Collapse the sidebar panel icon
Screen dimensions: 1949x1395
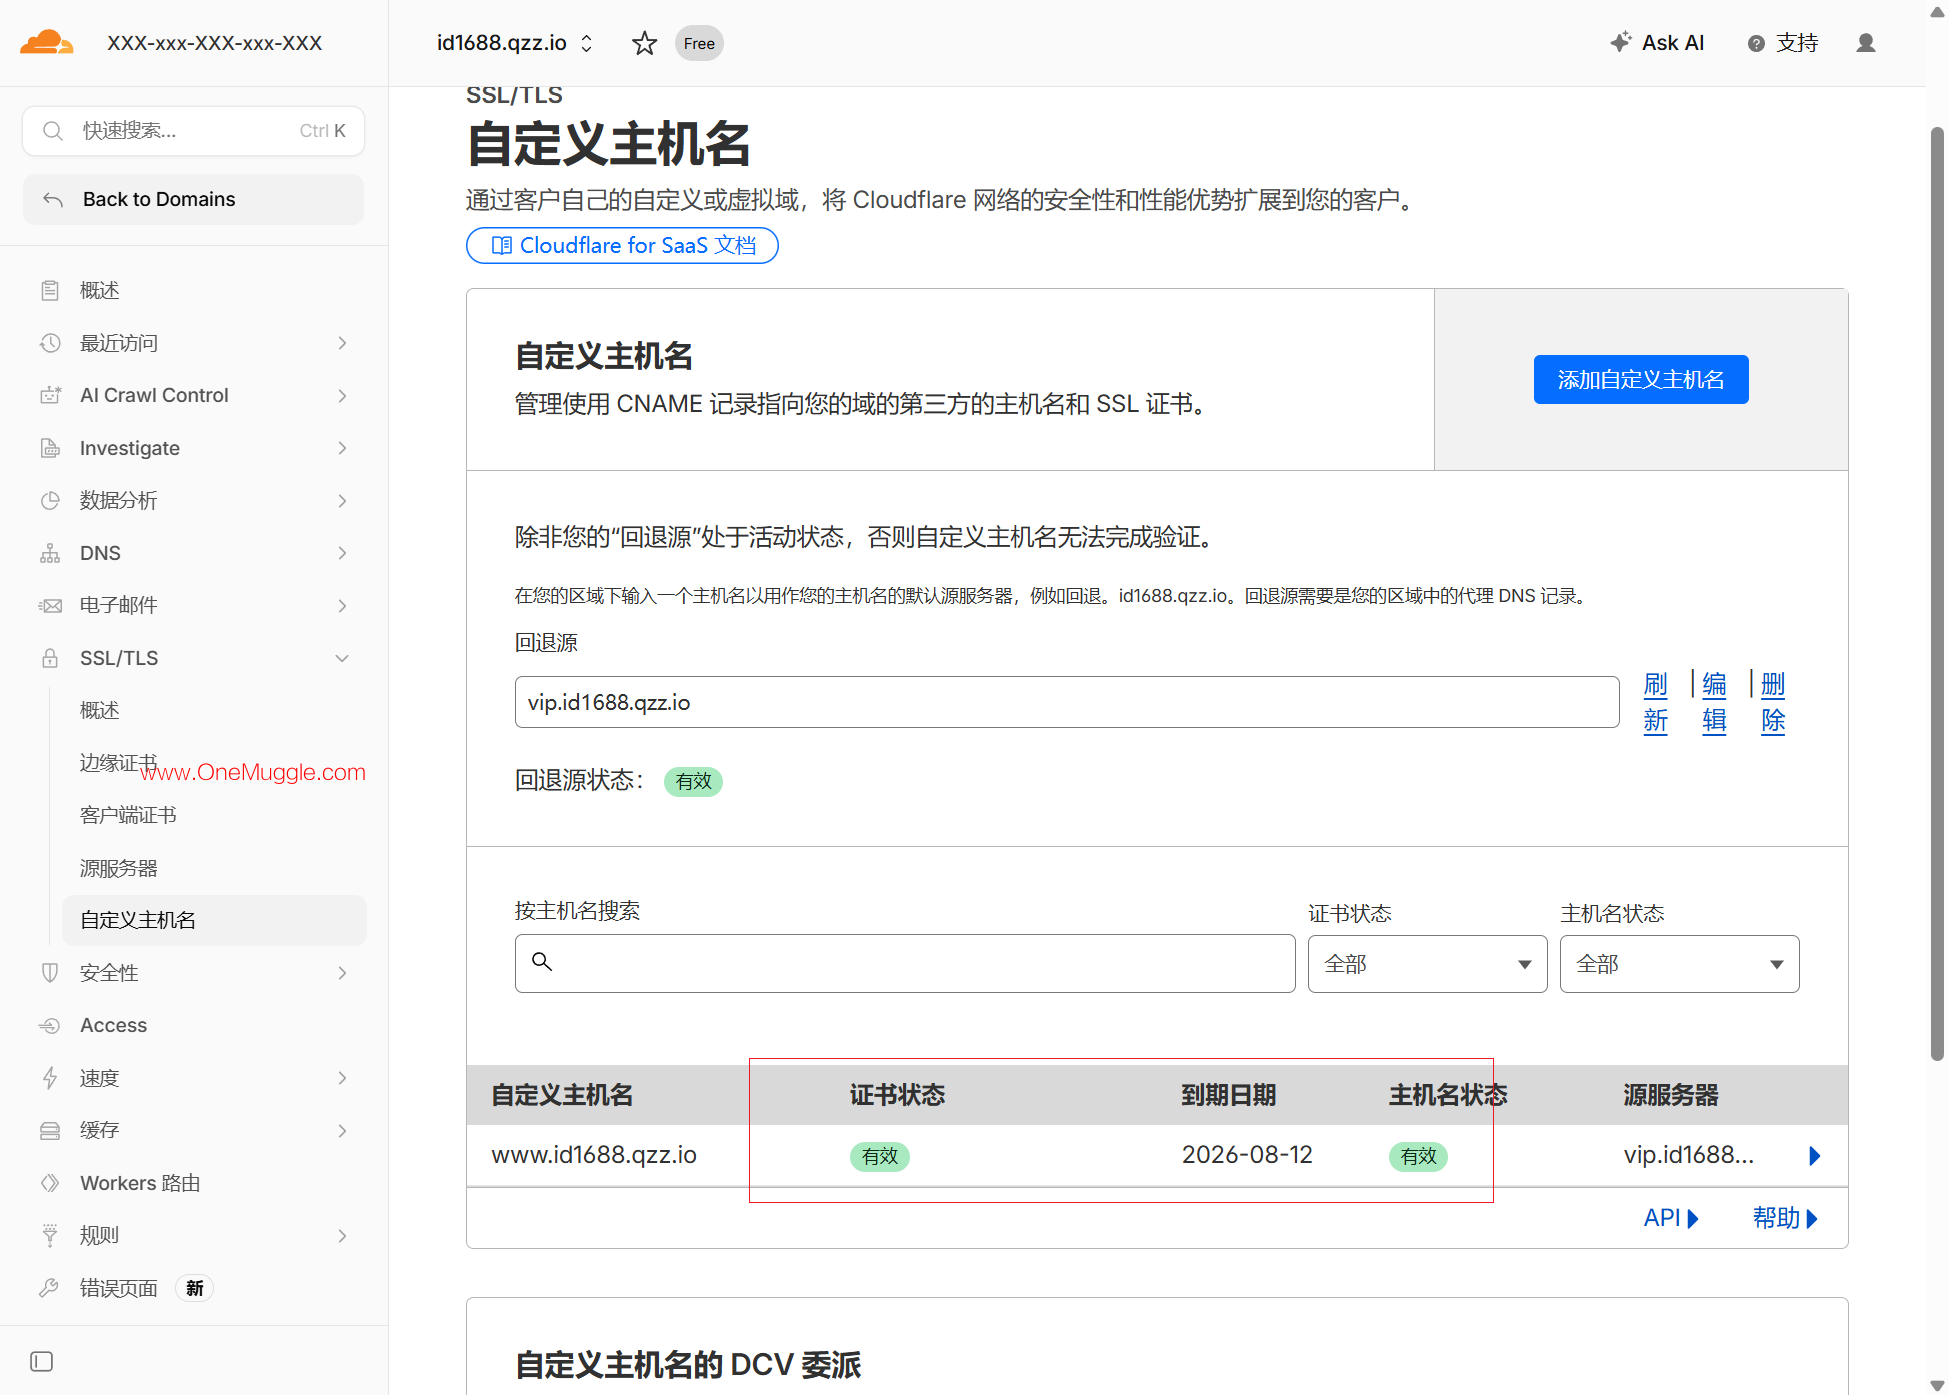click(42, 1362)
